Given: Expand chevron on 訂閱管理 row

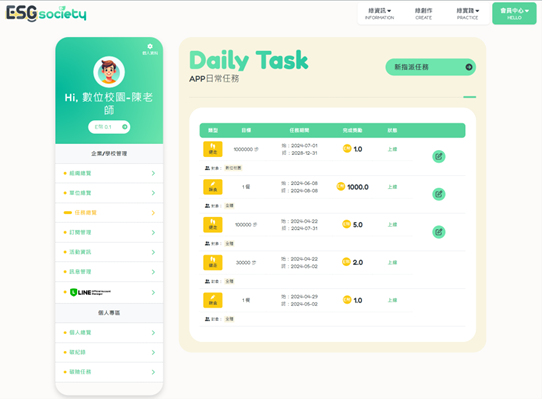Looking at the screenshot, I should (153, 233).
